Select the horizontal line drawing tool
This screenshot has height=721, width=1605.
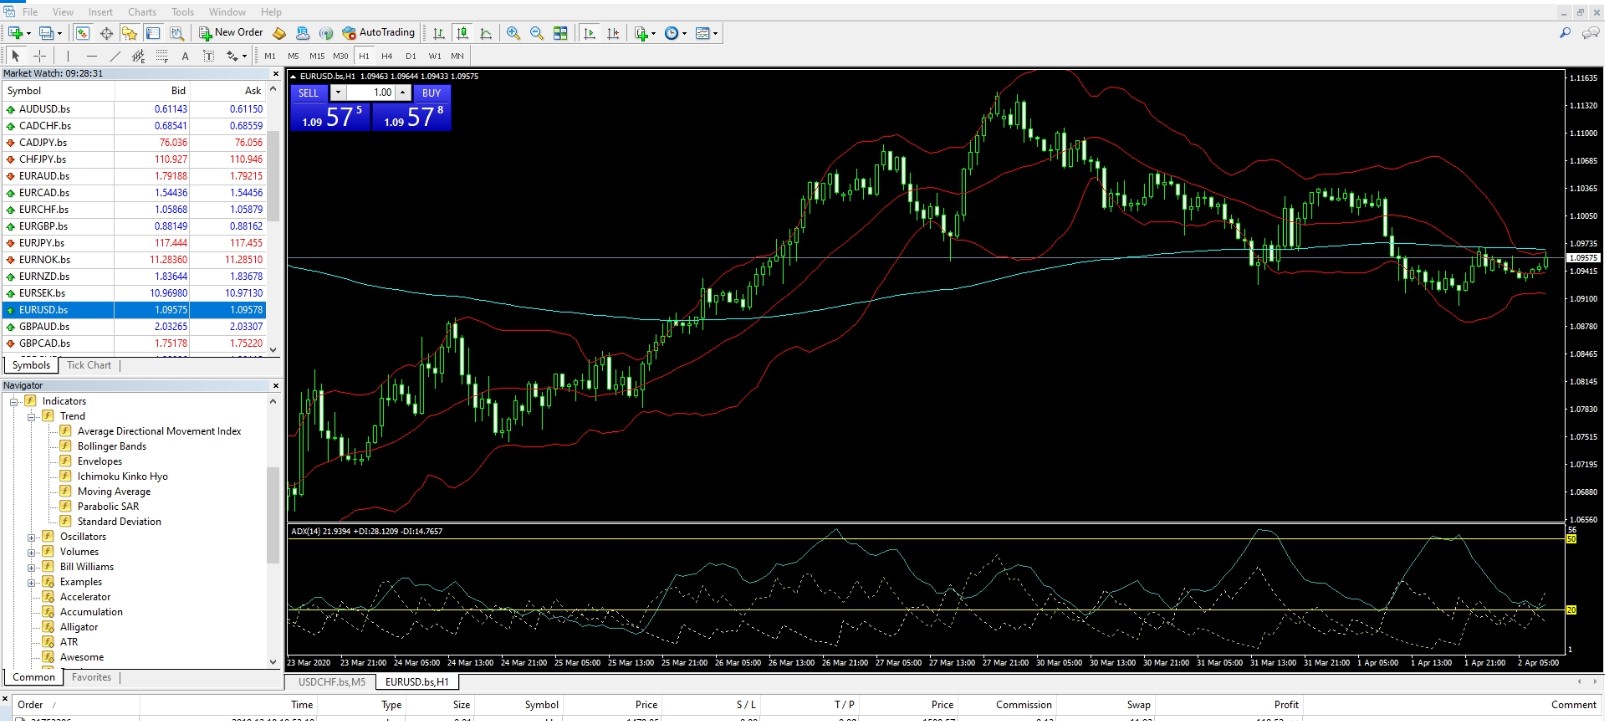pos(92,56)
